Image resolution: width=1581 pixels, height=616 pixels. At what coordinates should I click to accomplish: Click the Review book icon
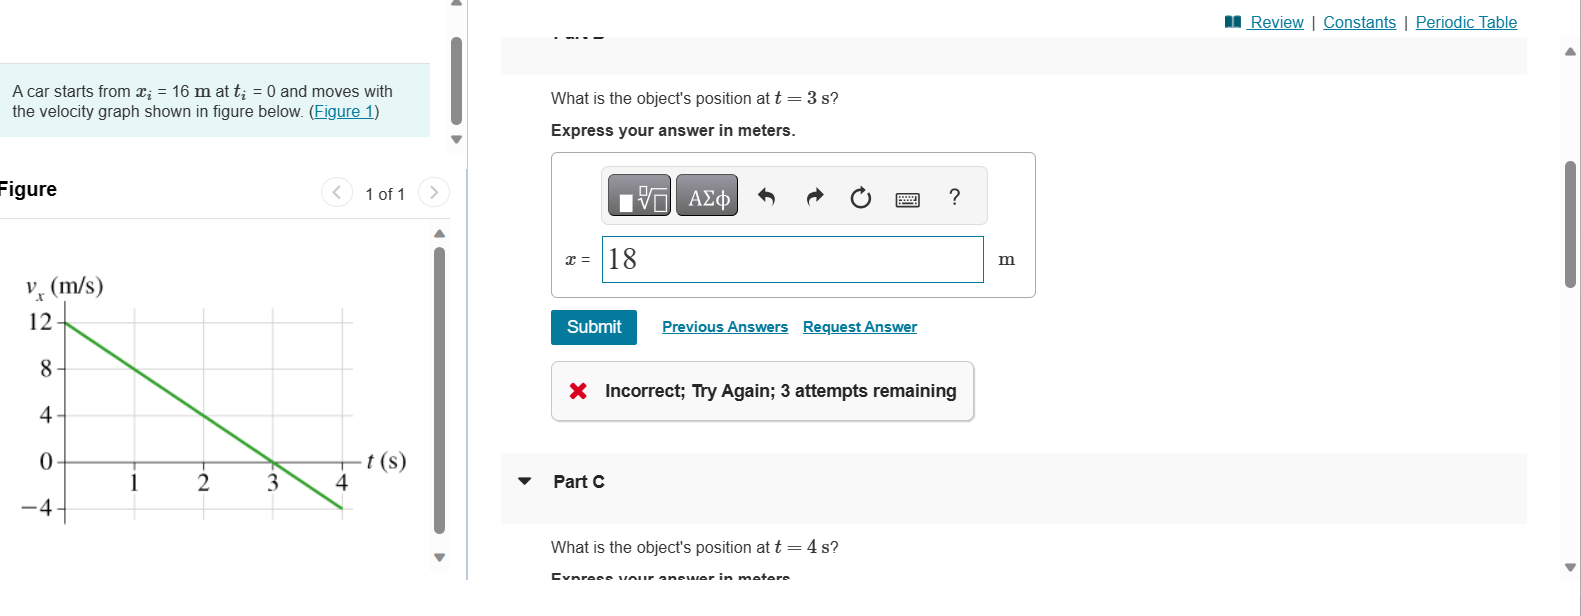pyautogui.click(x=1234, y=21)
